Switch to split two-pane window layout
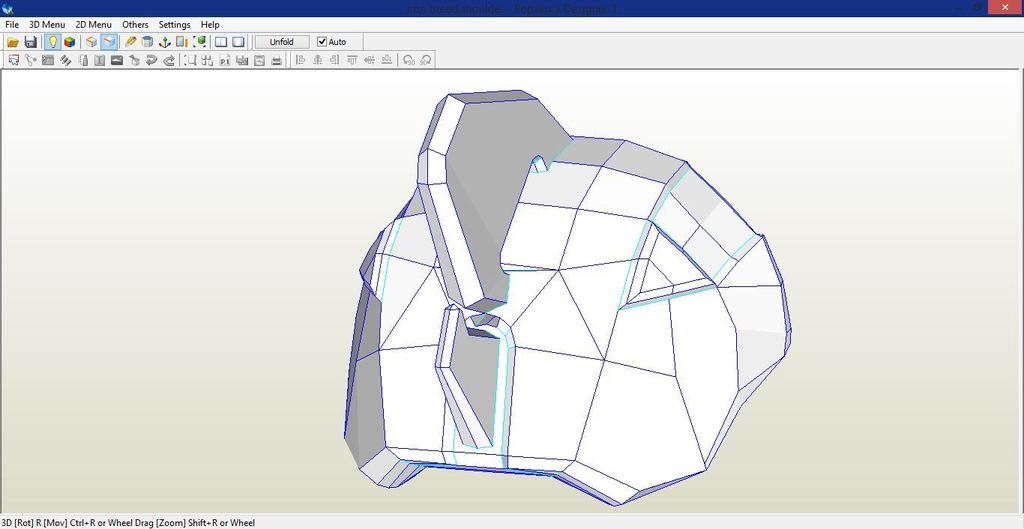This screenshot has height=529, width=1024. (x=222, y=42)
